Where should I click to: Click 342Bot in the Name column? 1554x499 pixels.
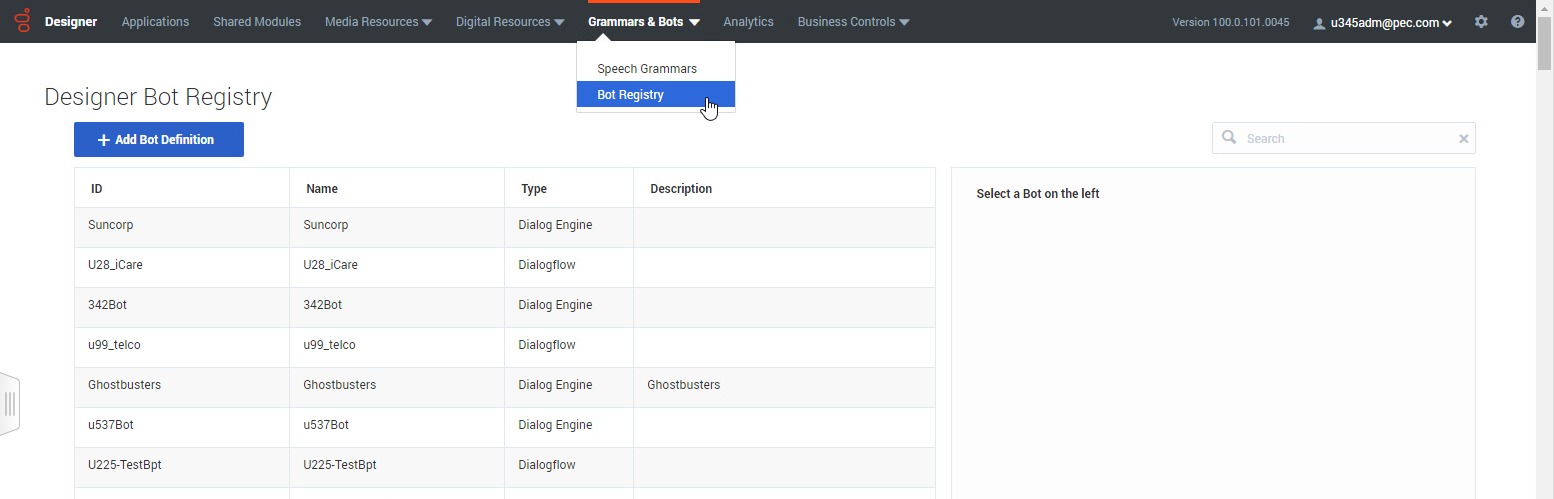[x=322, y=305]
